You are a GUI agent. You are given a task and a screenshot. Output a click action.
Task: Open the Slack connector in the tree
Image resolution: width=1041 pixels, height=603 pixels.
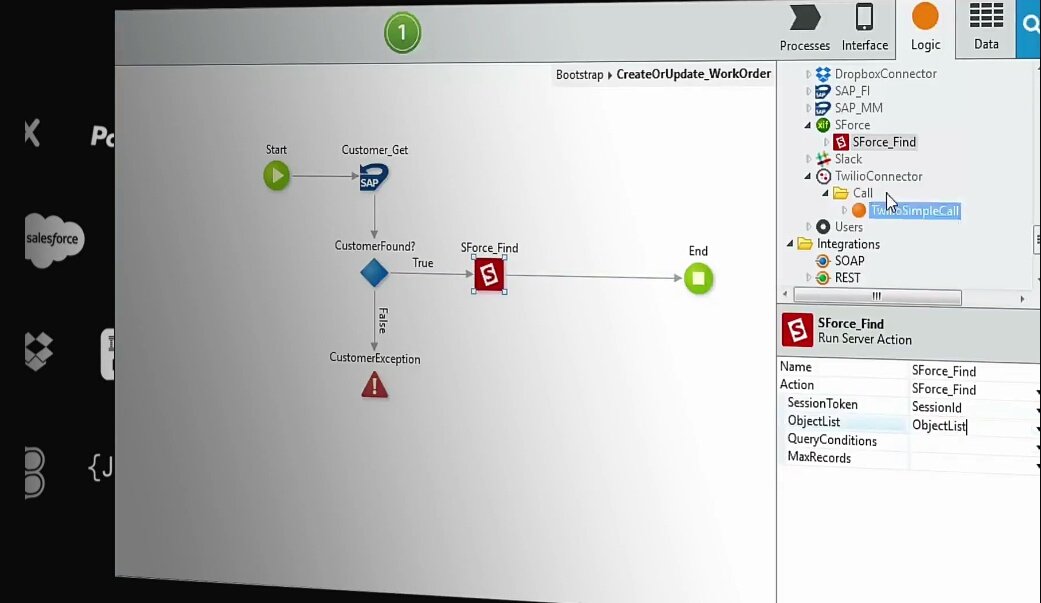(x=808, y=158)
